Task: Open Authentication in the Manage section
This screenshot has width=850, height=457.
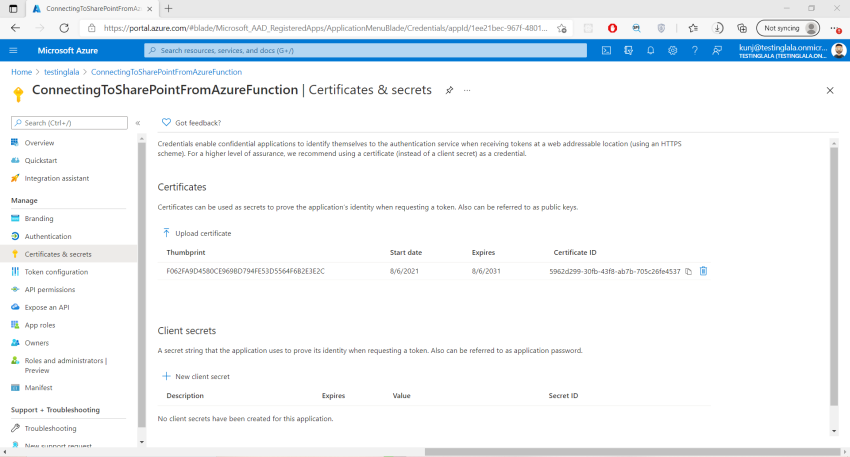Action: click(48, 236)
